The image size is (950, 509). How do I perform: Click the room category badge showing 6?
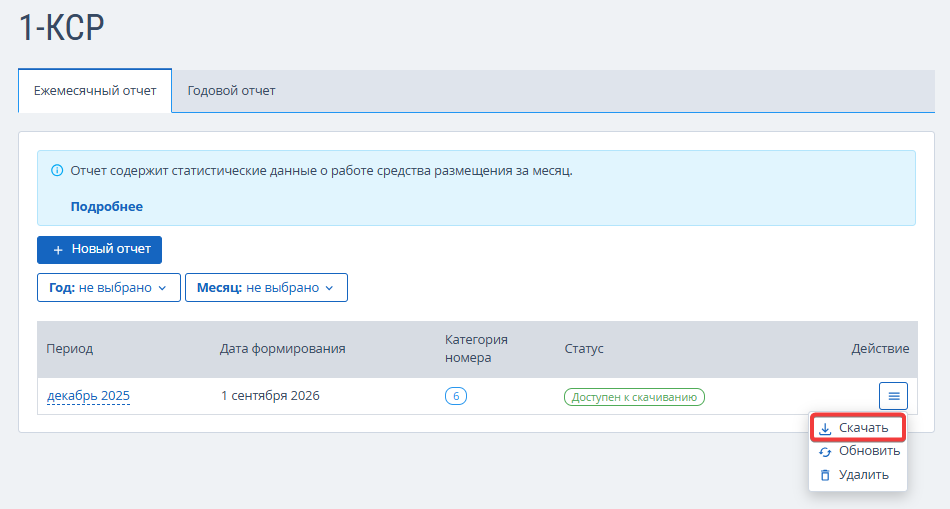[x=456, y=396]
